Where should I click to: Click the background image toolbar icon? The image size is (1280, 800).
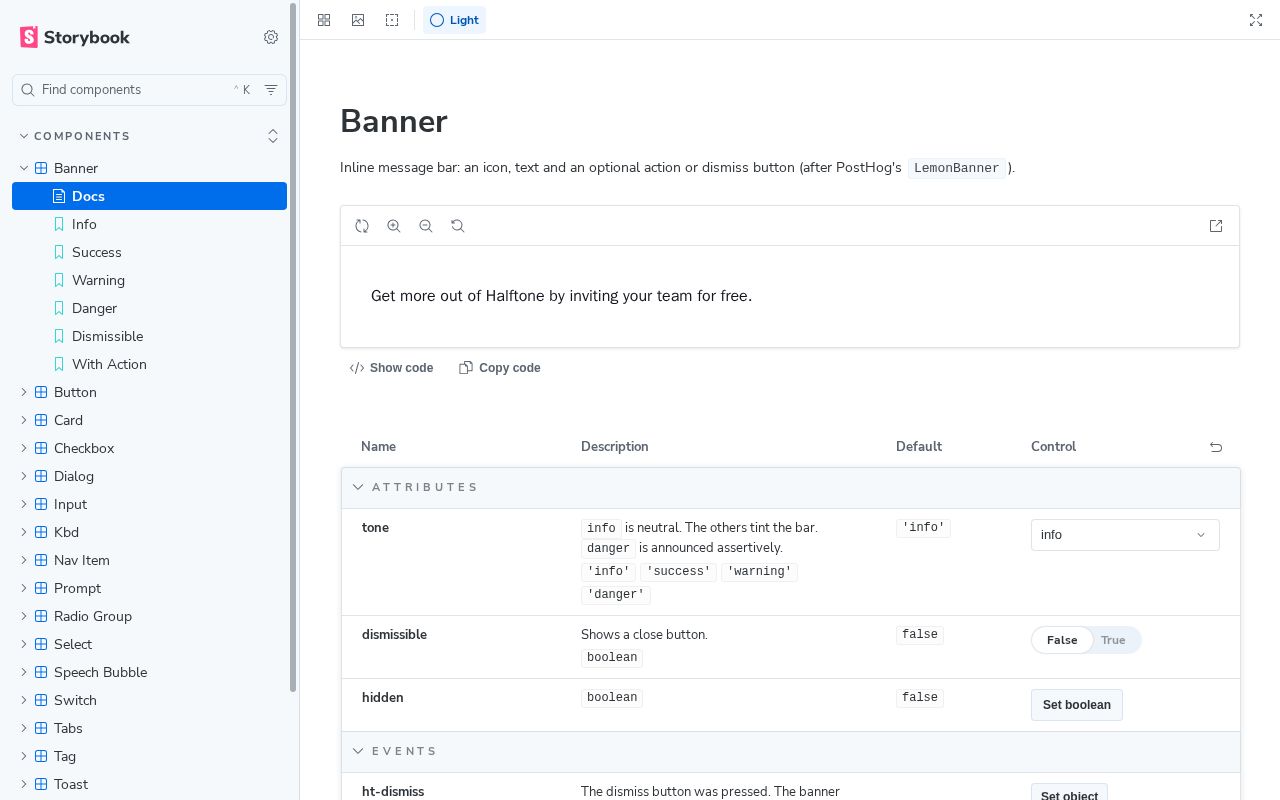point(358,20)
